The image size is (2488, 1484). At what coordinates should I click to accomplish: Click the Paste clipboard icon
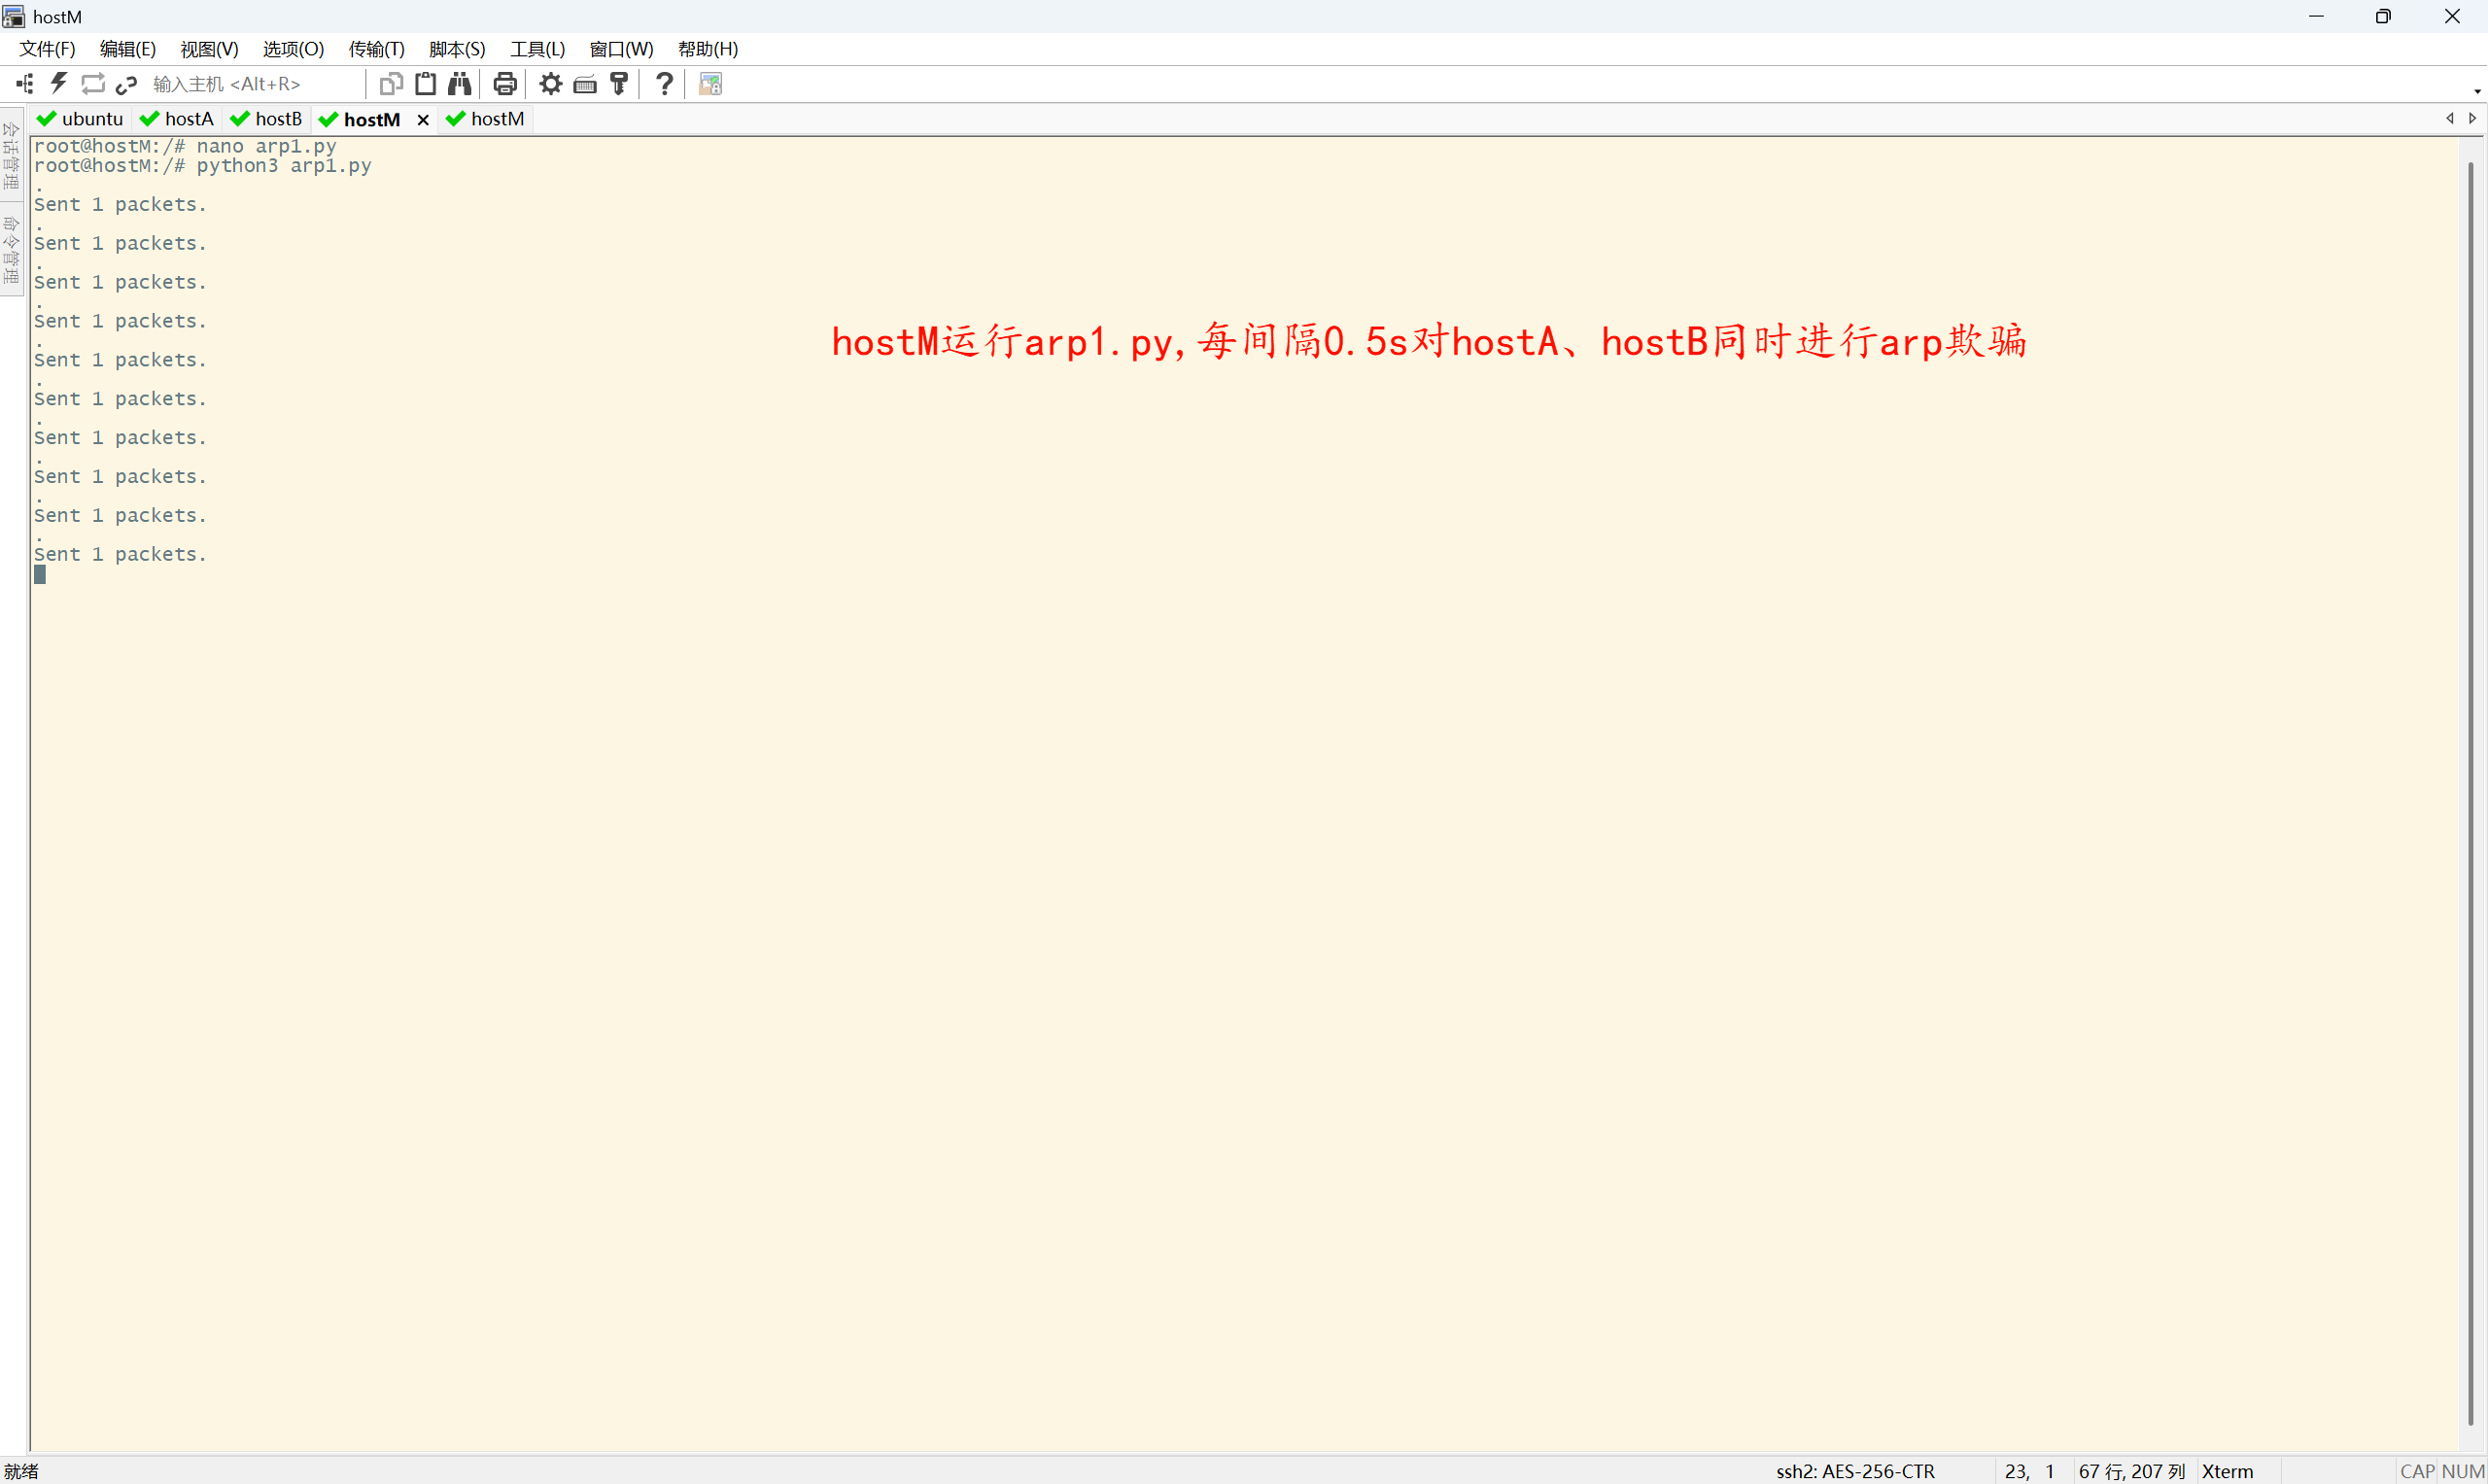425,84
